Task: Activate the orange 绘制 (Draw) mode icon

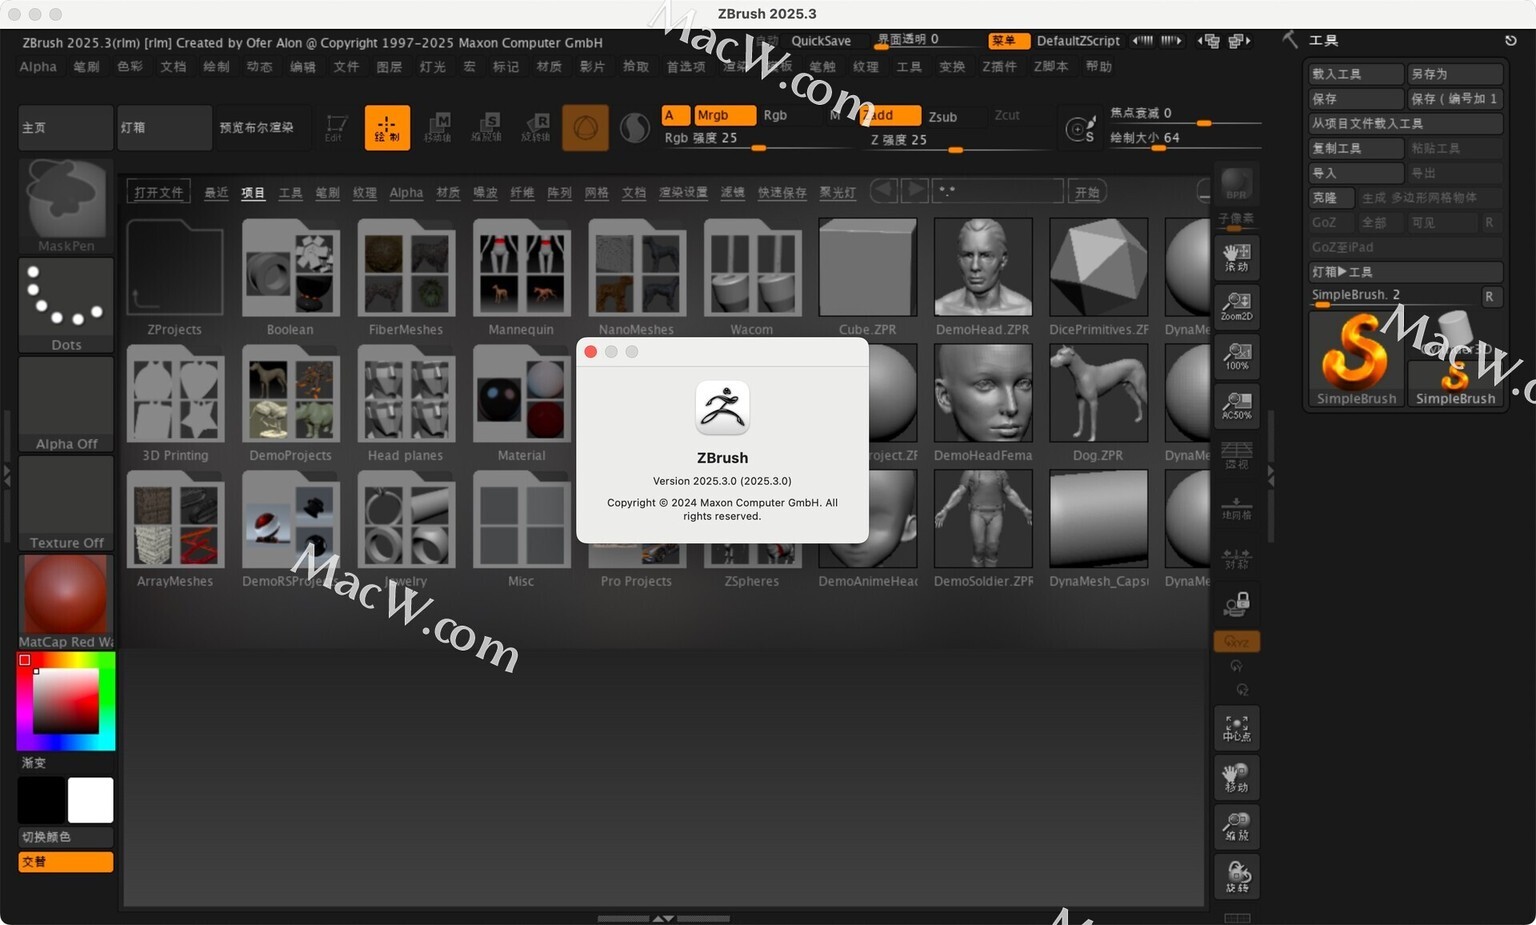Action: (x=387, y=128)
